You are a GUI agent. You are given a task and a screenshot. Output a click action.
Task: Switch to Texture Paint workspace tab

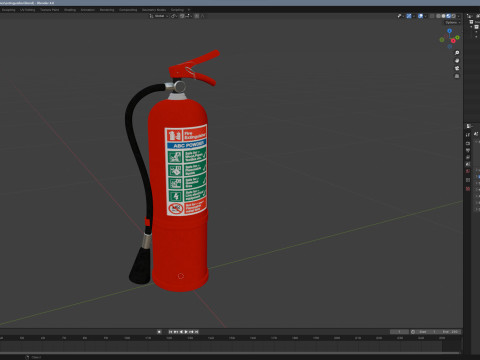click(x=49, y=10)
